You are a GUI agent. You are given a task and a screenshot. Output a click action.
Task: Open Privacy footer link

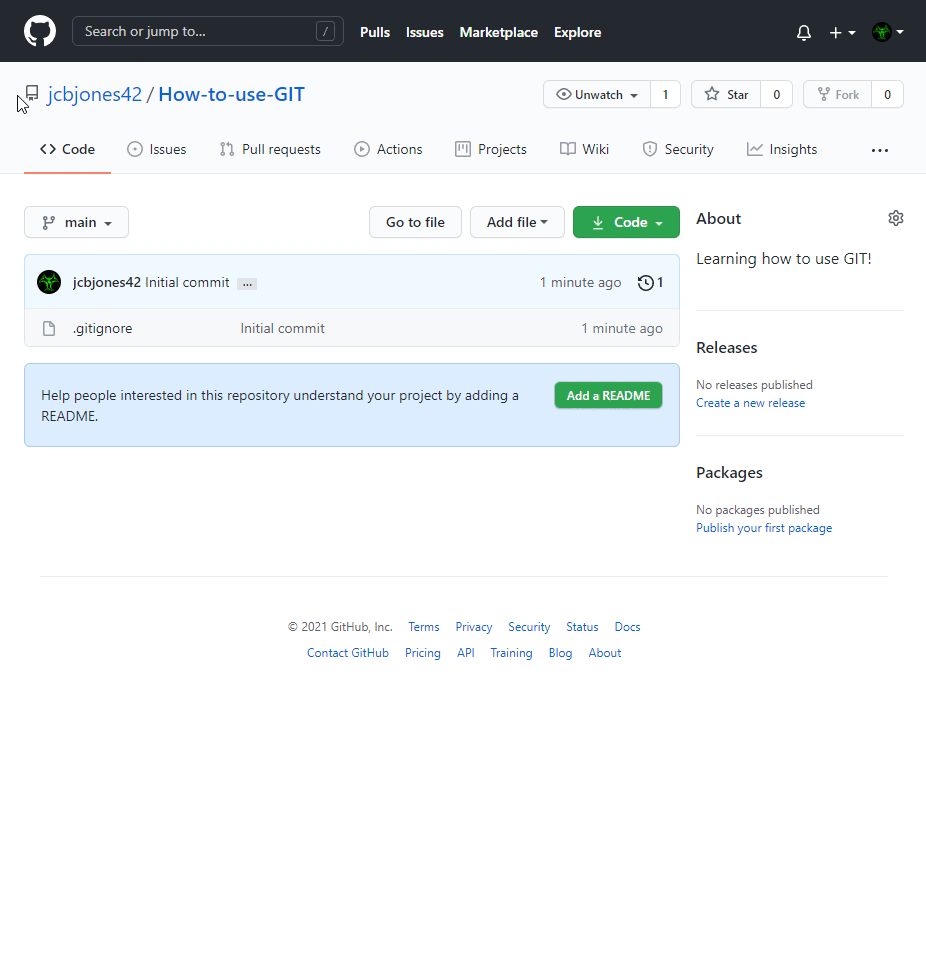click(474, 627)
